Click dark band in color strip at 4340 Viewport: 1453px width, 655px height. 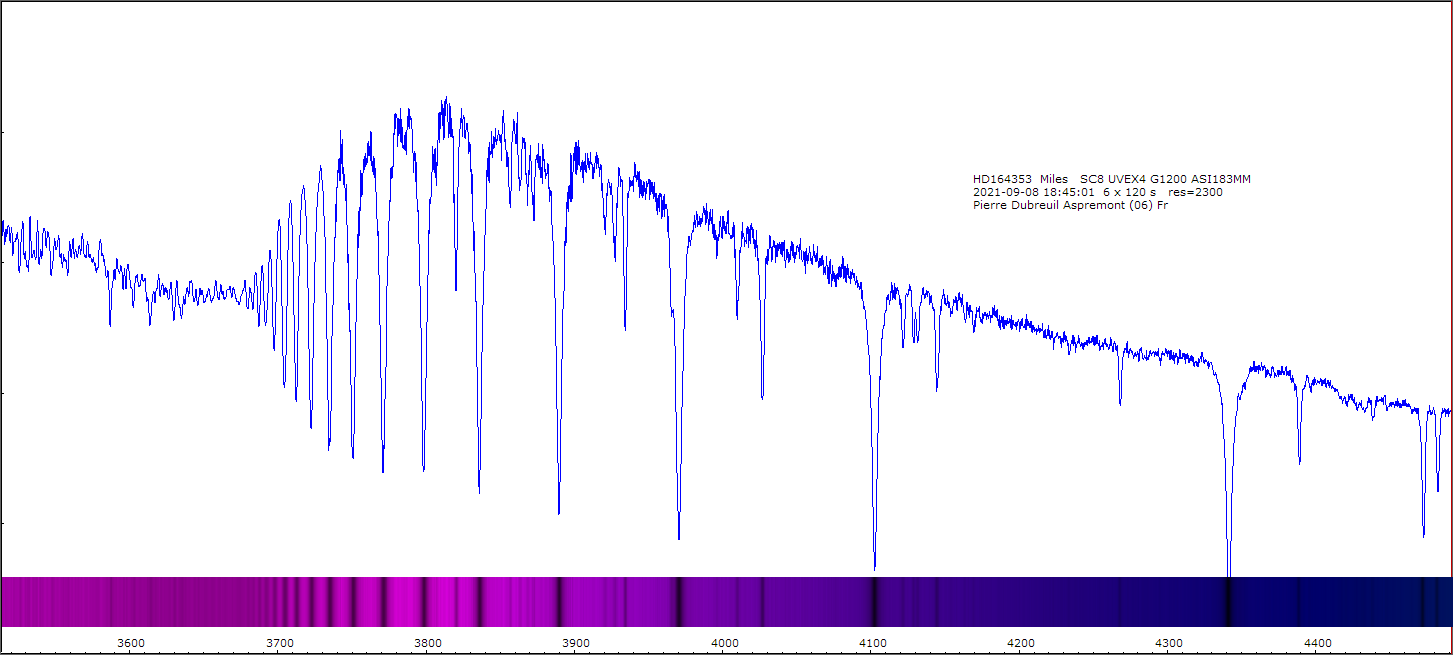[1228, 602]
